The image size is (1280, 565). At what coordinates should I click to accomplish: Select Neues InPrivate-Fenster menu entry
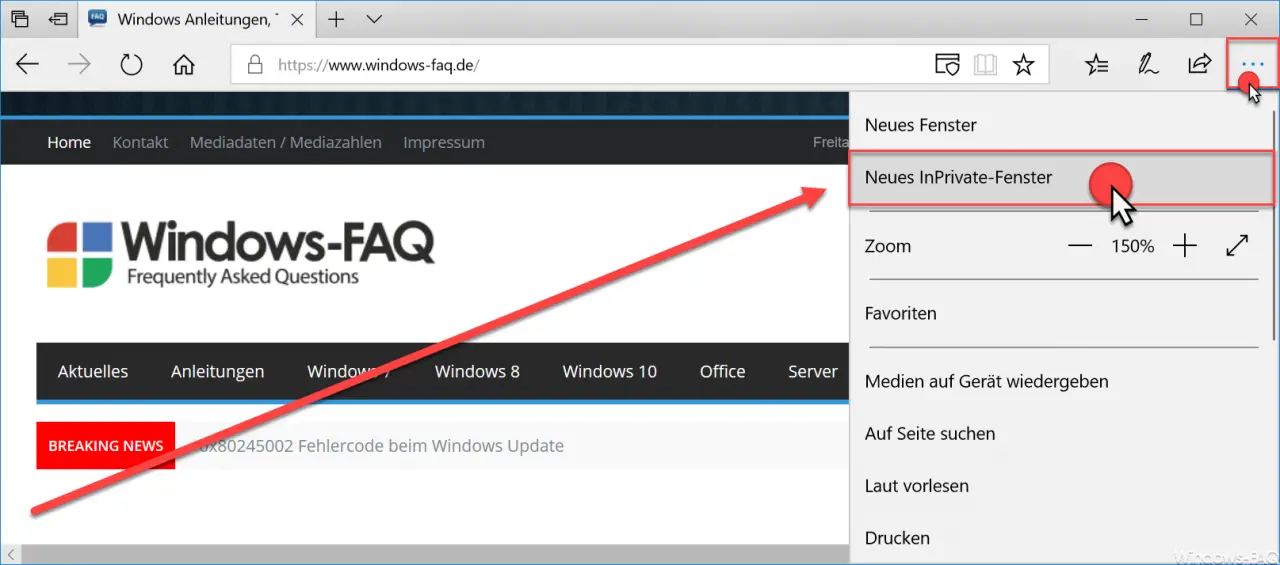pyautogui.click(x=1063, y=178)
